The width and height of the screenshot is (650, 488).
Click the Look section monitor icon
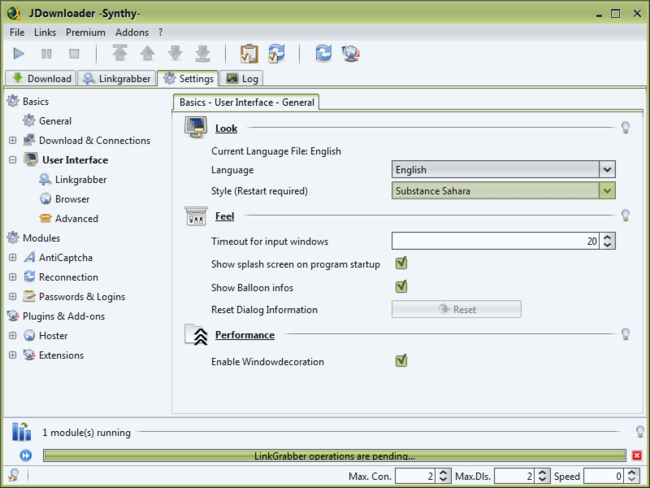coord(196,127)
